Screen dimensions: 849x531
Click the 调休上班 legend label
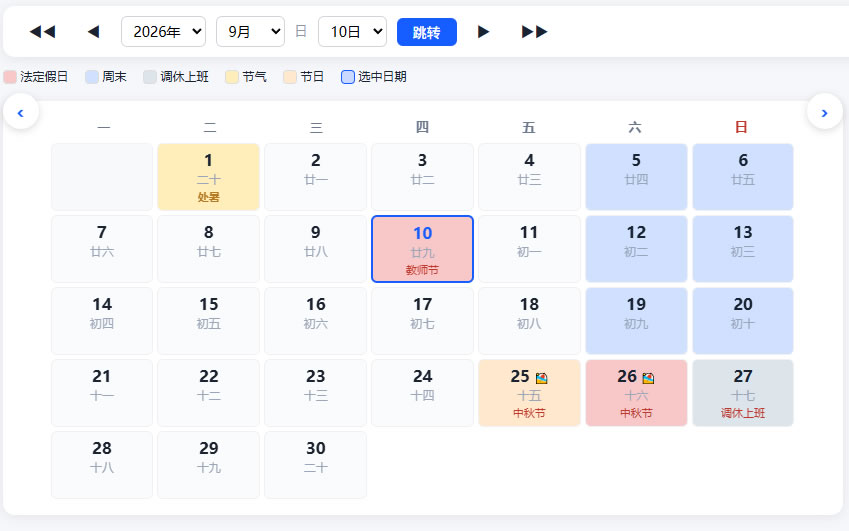184,77
